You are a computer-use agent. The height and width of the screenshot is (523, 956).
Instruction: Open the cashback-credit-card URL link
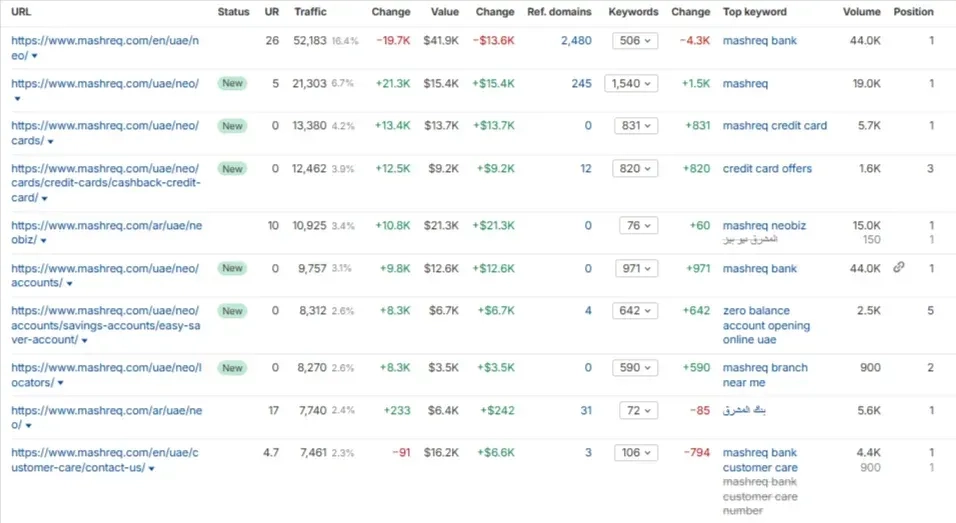coord(105,183)
